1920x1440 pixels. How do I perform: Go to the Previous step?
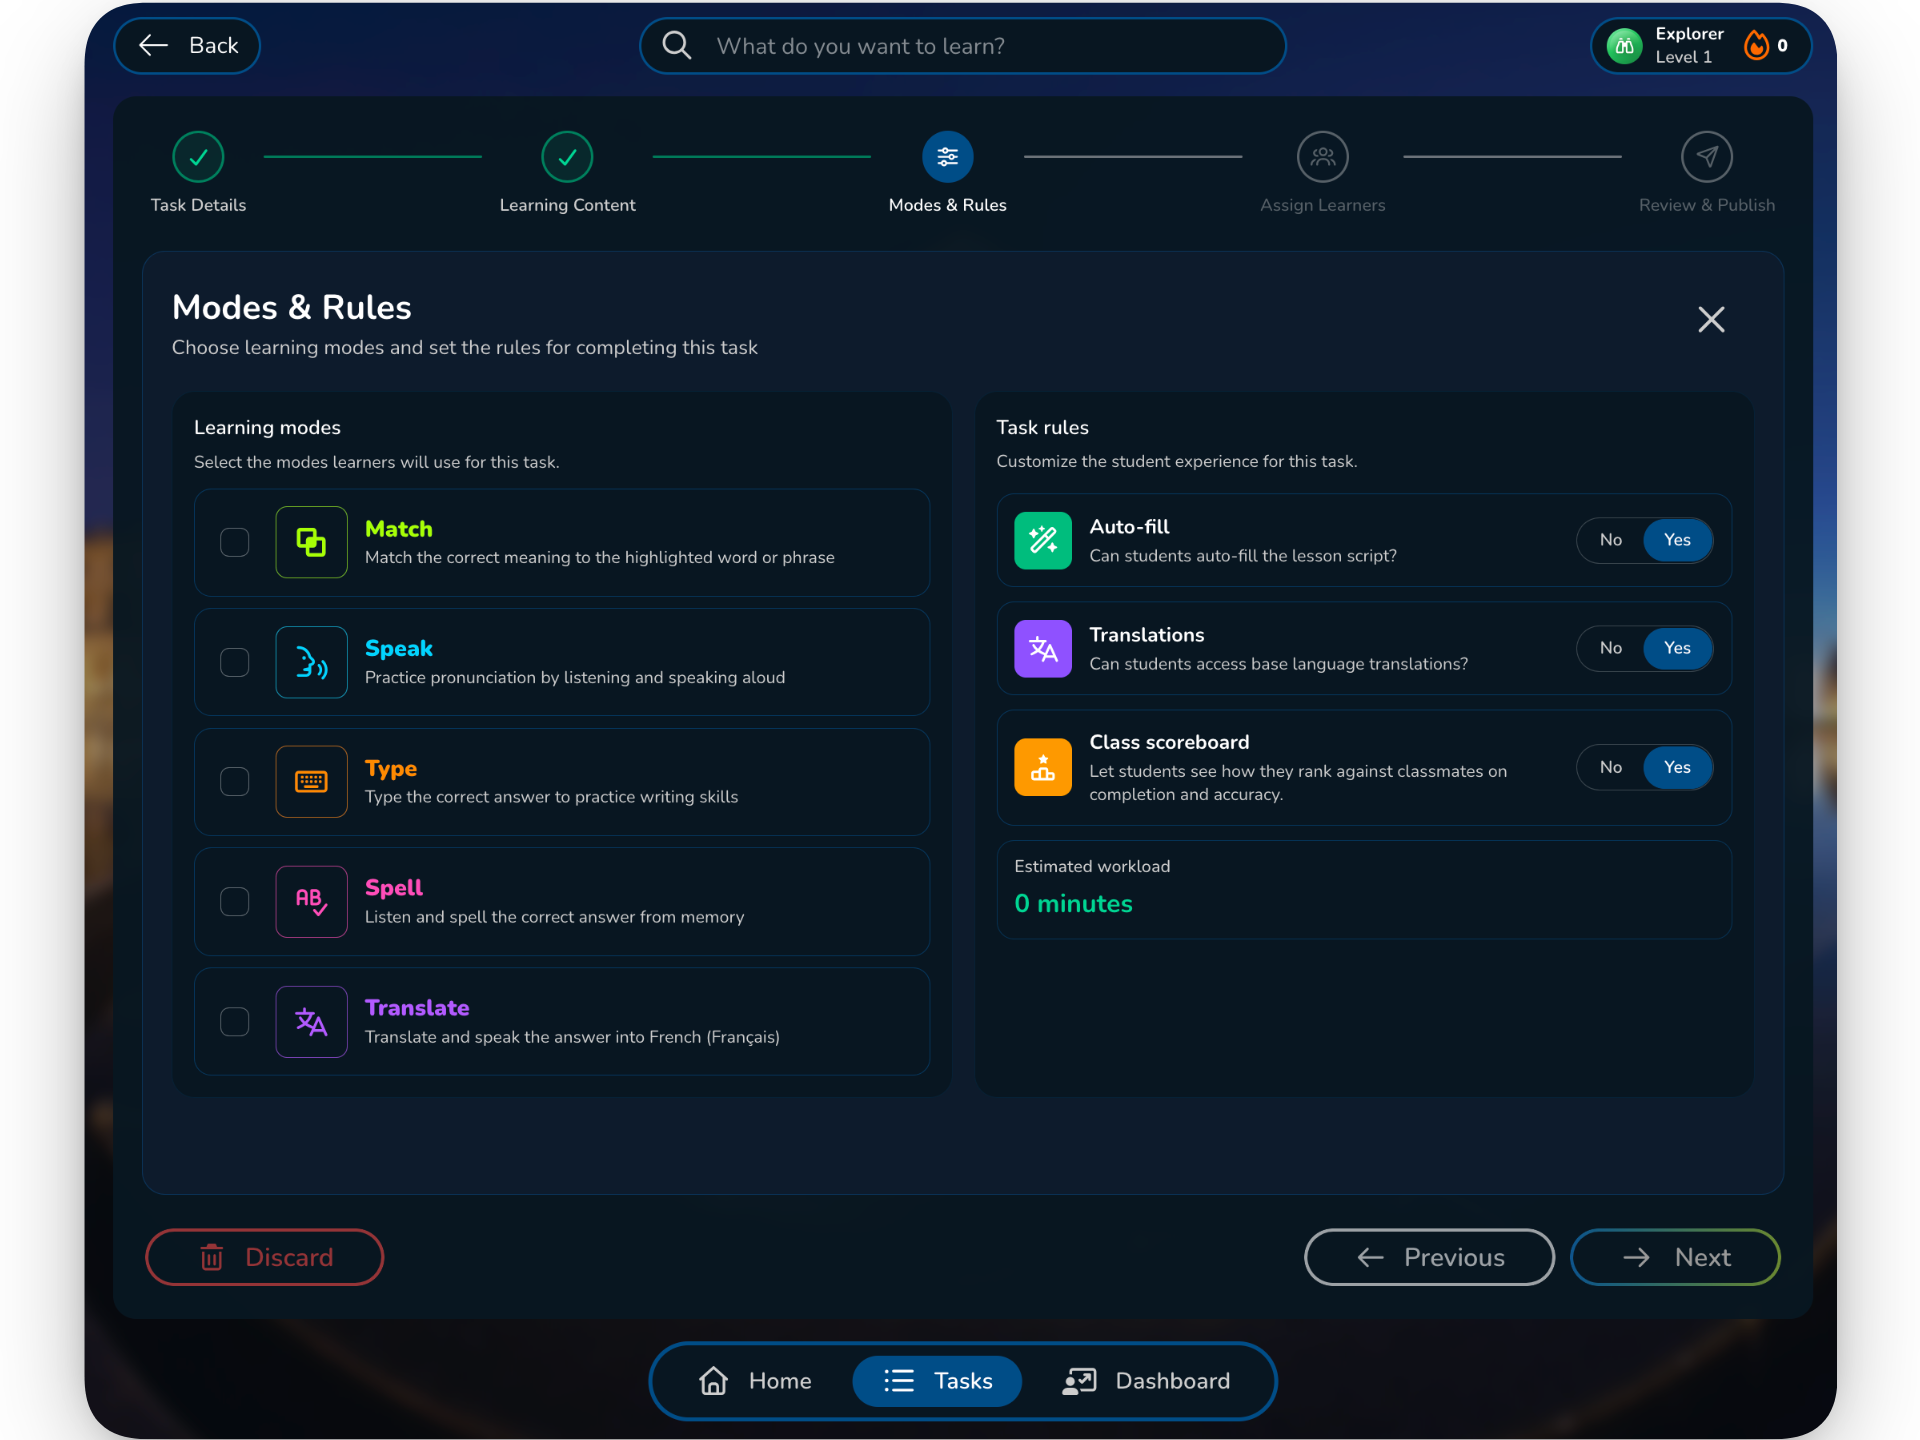click(1429, 1257)
